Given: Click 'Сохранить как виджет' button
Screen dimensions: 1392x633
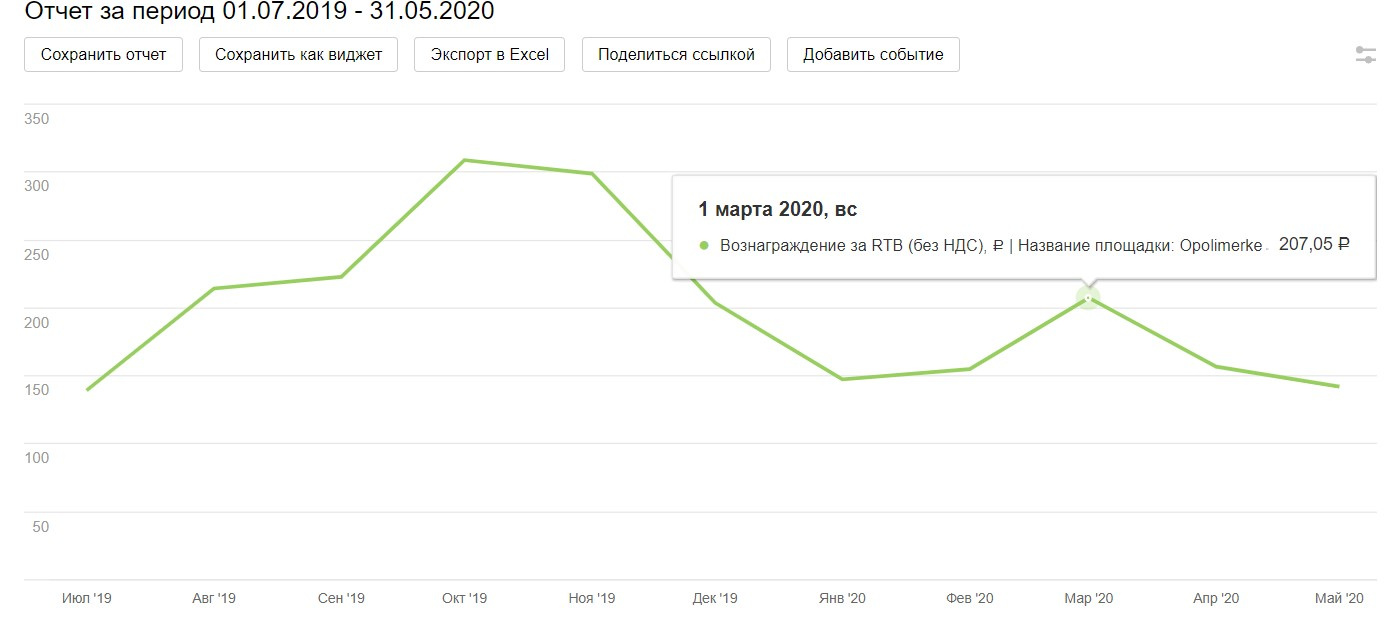Looking at the screenshot, I should (x=299, y=55).
